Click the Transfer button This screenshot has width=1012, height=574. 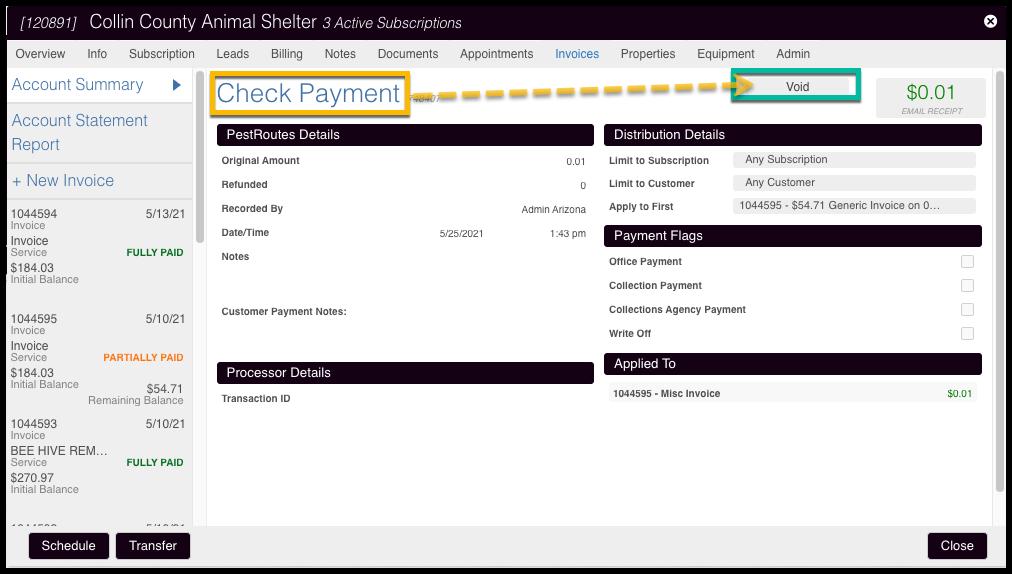153,545
